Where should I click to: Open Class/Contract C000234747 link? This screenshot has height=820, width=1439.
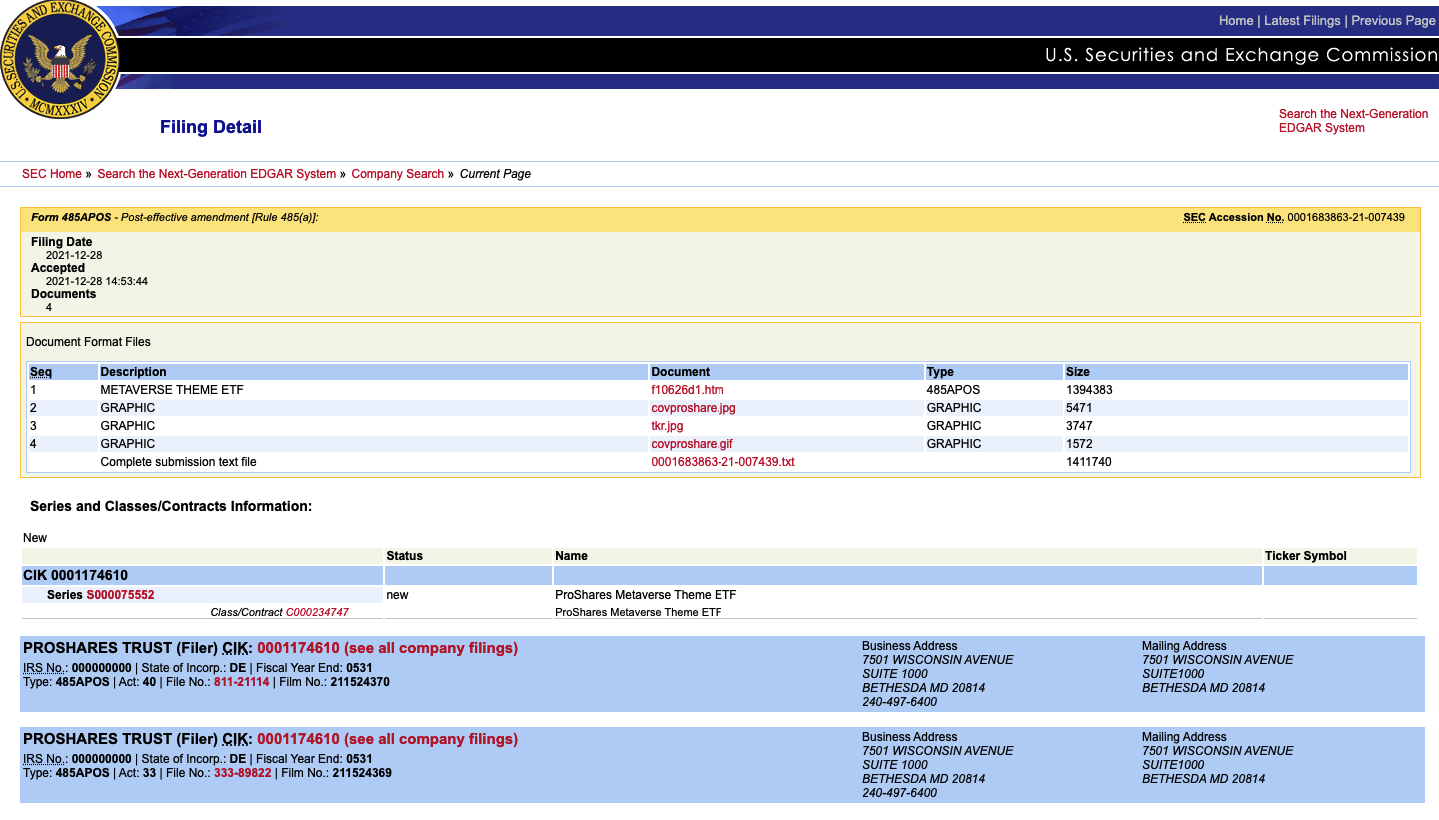coord(317,612)
